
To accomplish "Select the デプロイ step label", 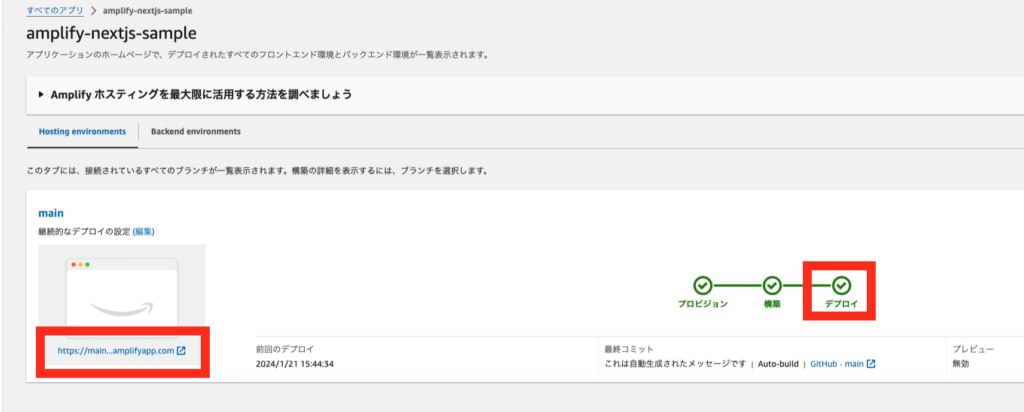I will [x=842, y=303].
